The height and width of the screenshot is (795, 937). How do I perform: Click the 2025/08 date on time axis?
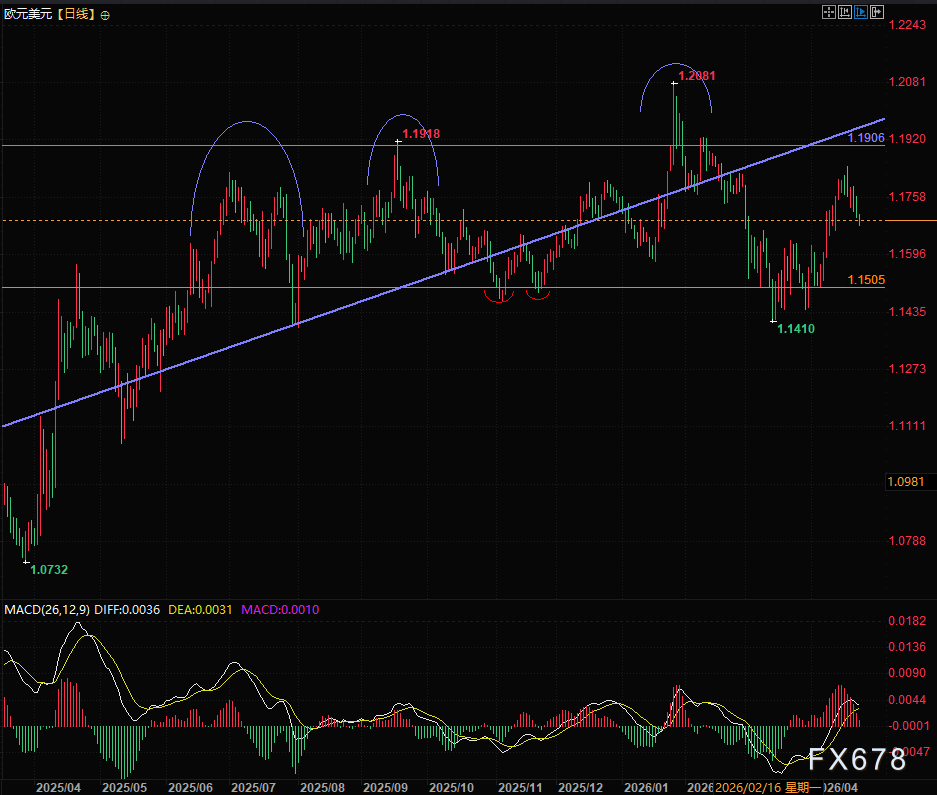pyautogui.click(x=323, y=787)
